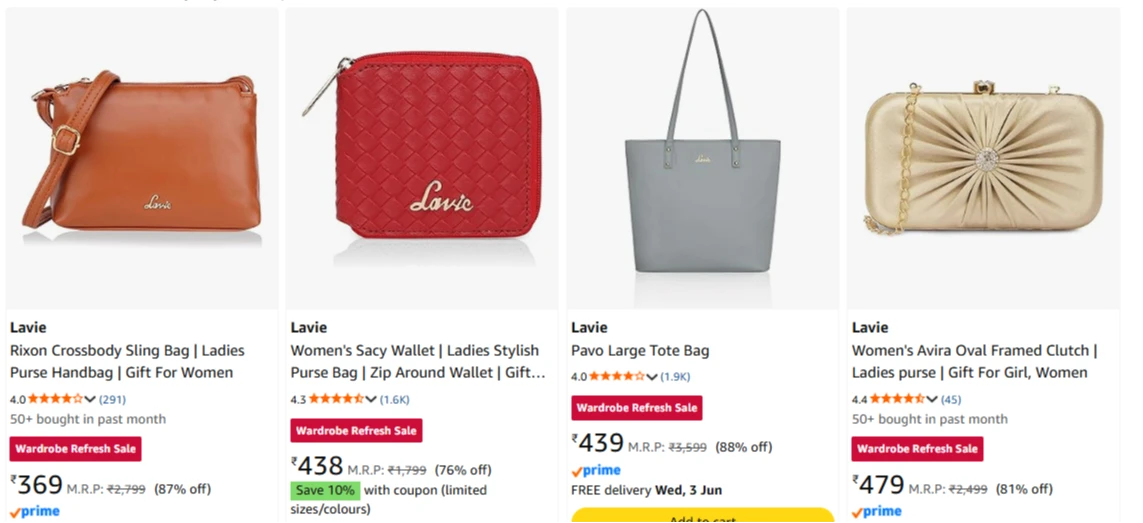Image resolution: width=1143 pixels, height=523 pixels.
Task: Click the Pavo Large Tote Bag title
Action: (640, 350)
